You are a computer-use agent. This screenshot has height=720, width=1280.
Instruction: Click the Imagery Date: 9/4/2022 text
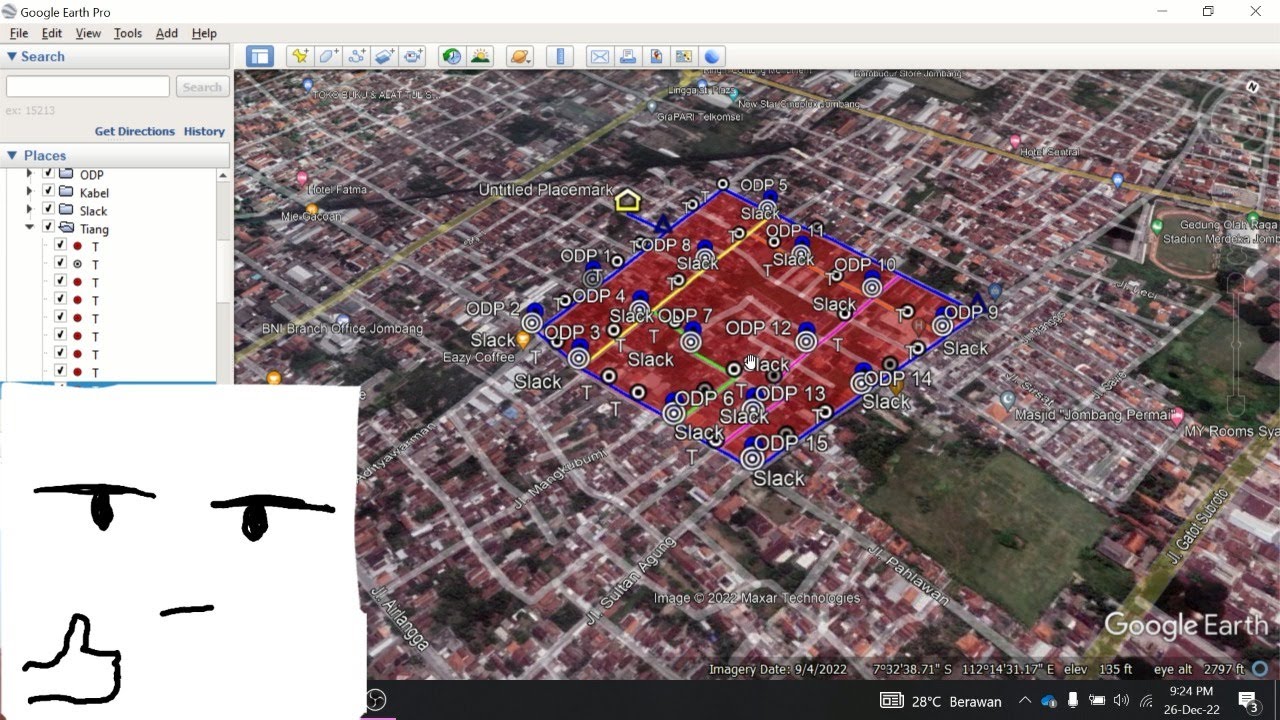pyautogui.click(x=778, y=669)
